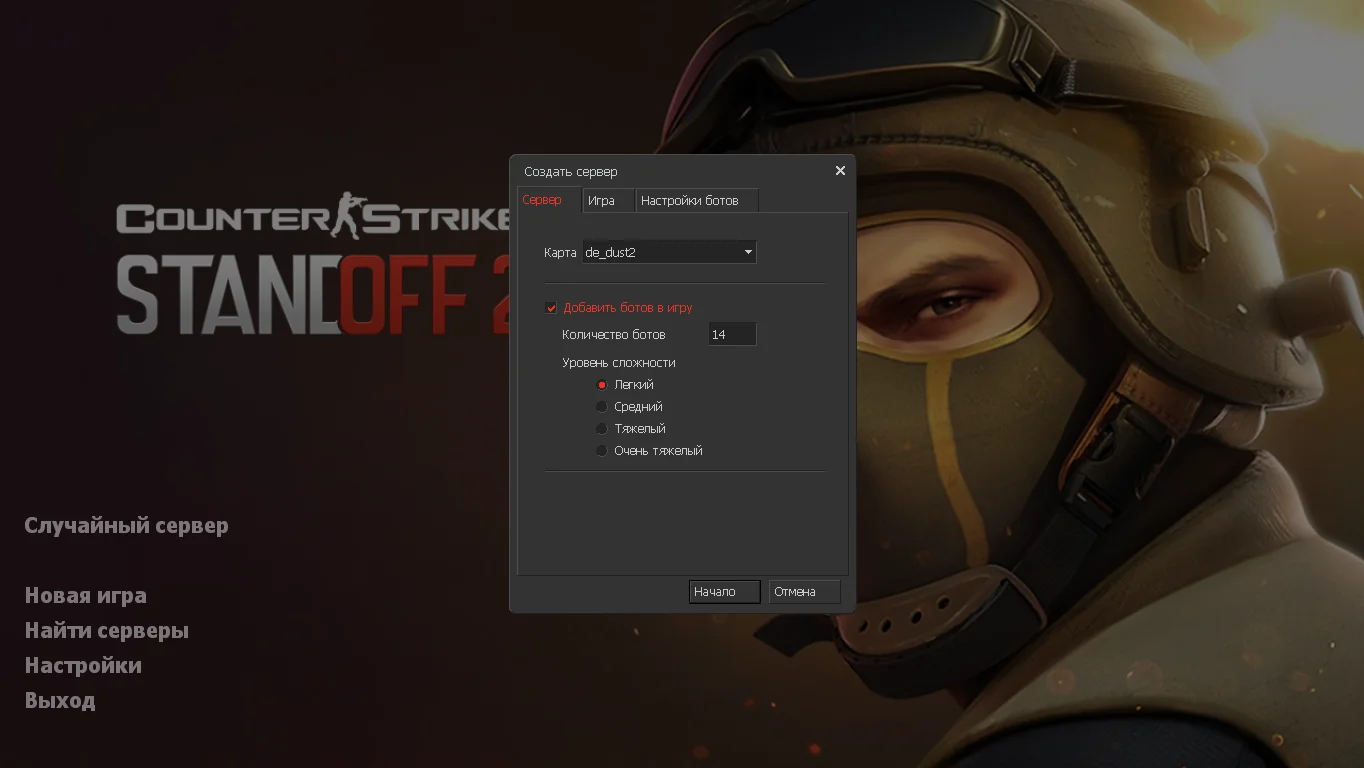Click the Количество ботов input field
Viewport: 1364px width, 768px height.
(x=731, y=335)
